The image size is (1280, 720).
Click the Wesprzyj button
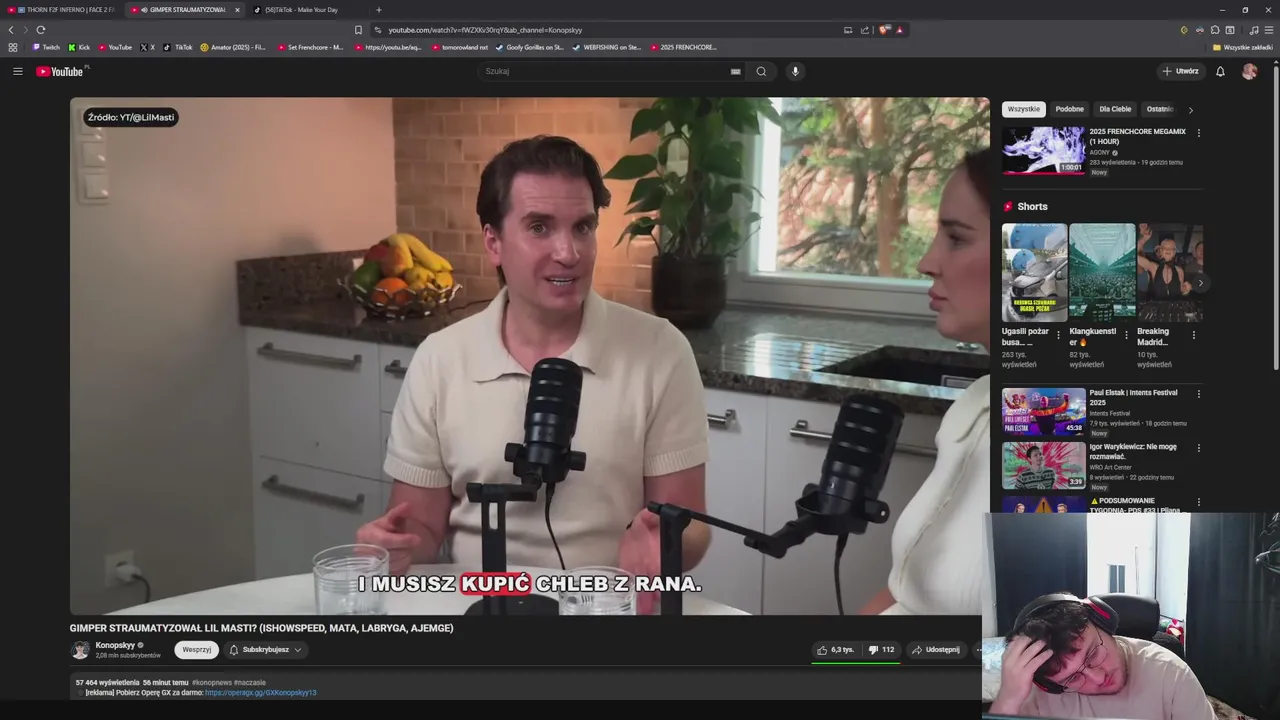[197, 650]
